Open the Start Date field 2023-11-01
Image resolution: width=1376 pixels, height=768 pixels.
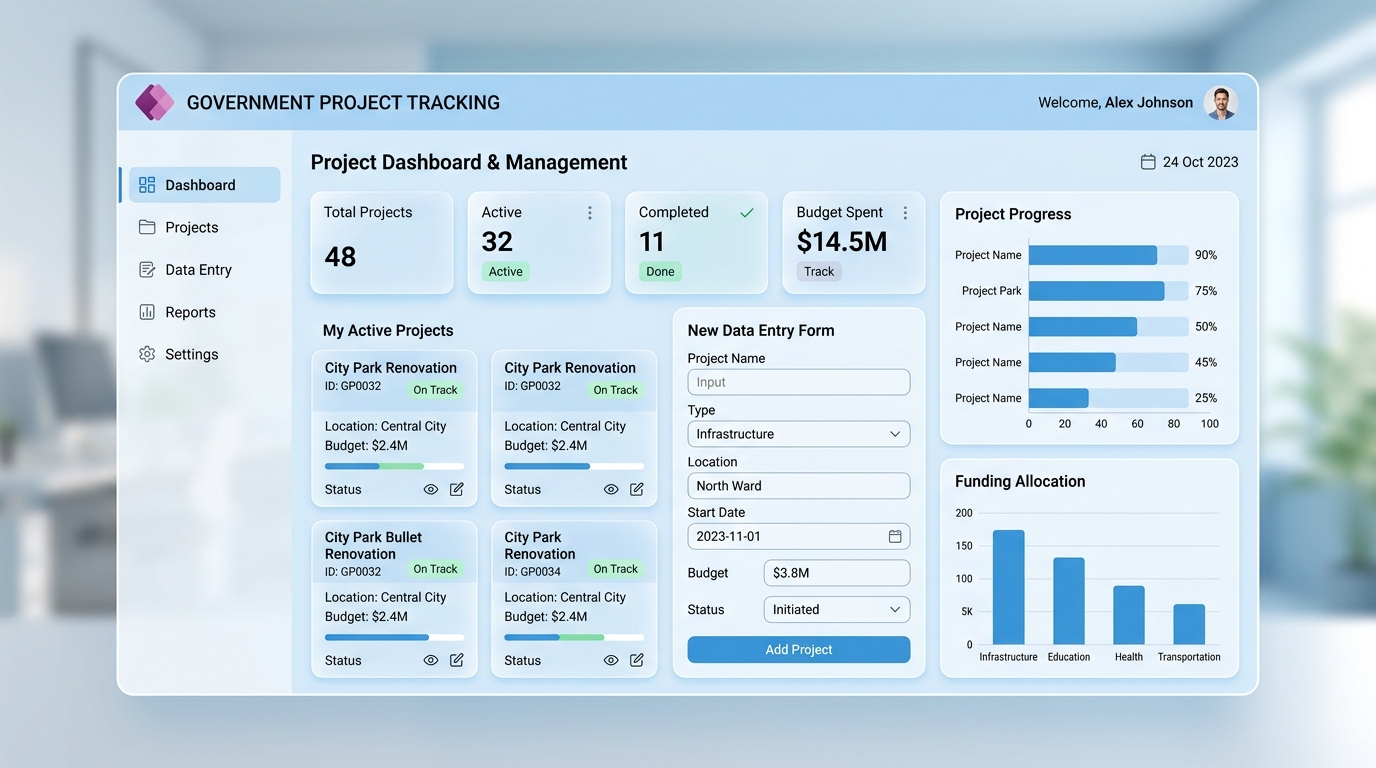coord(799,537)
